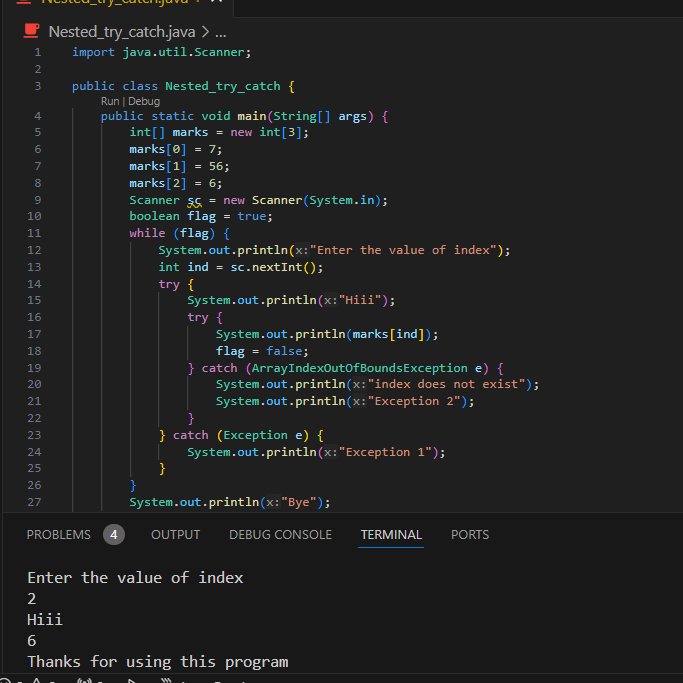Click line number 4 in the gutter
Screen dimensions: 683x683
[37, 116]
